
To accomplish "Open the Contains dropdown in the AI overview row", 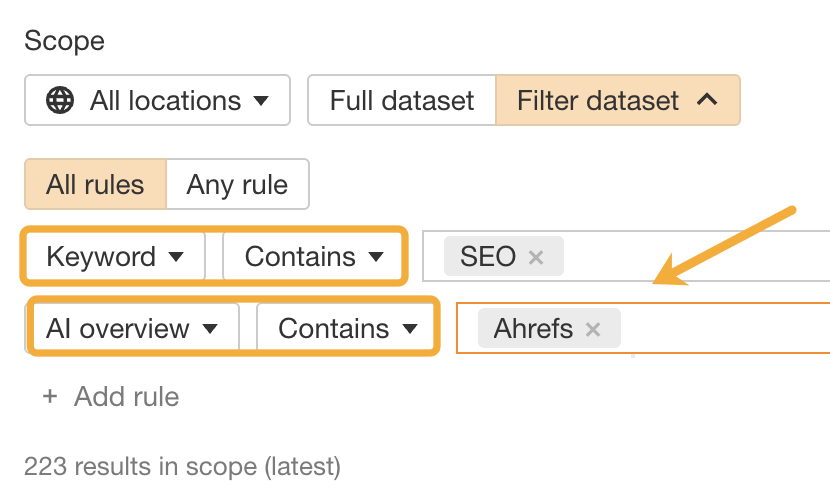I will pos(347,329).
